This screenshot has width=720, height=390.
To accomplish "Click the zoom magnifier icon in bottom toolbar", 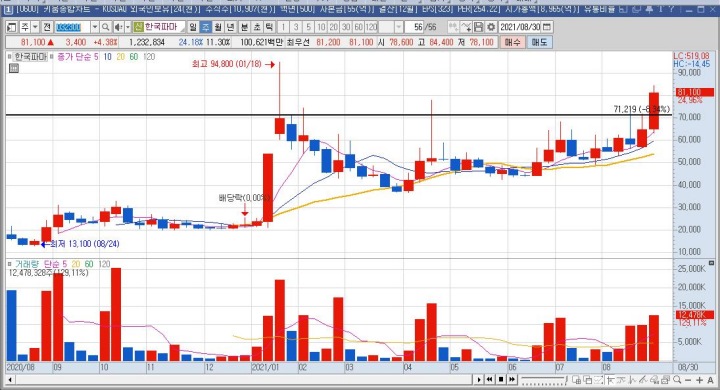I will [x=677, y=379].
